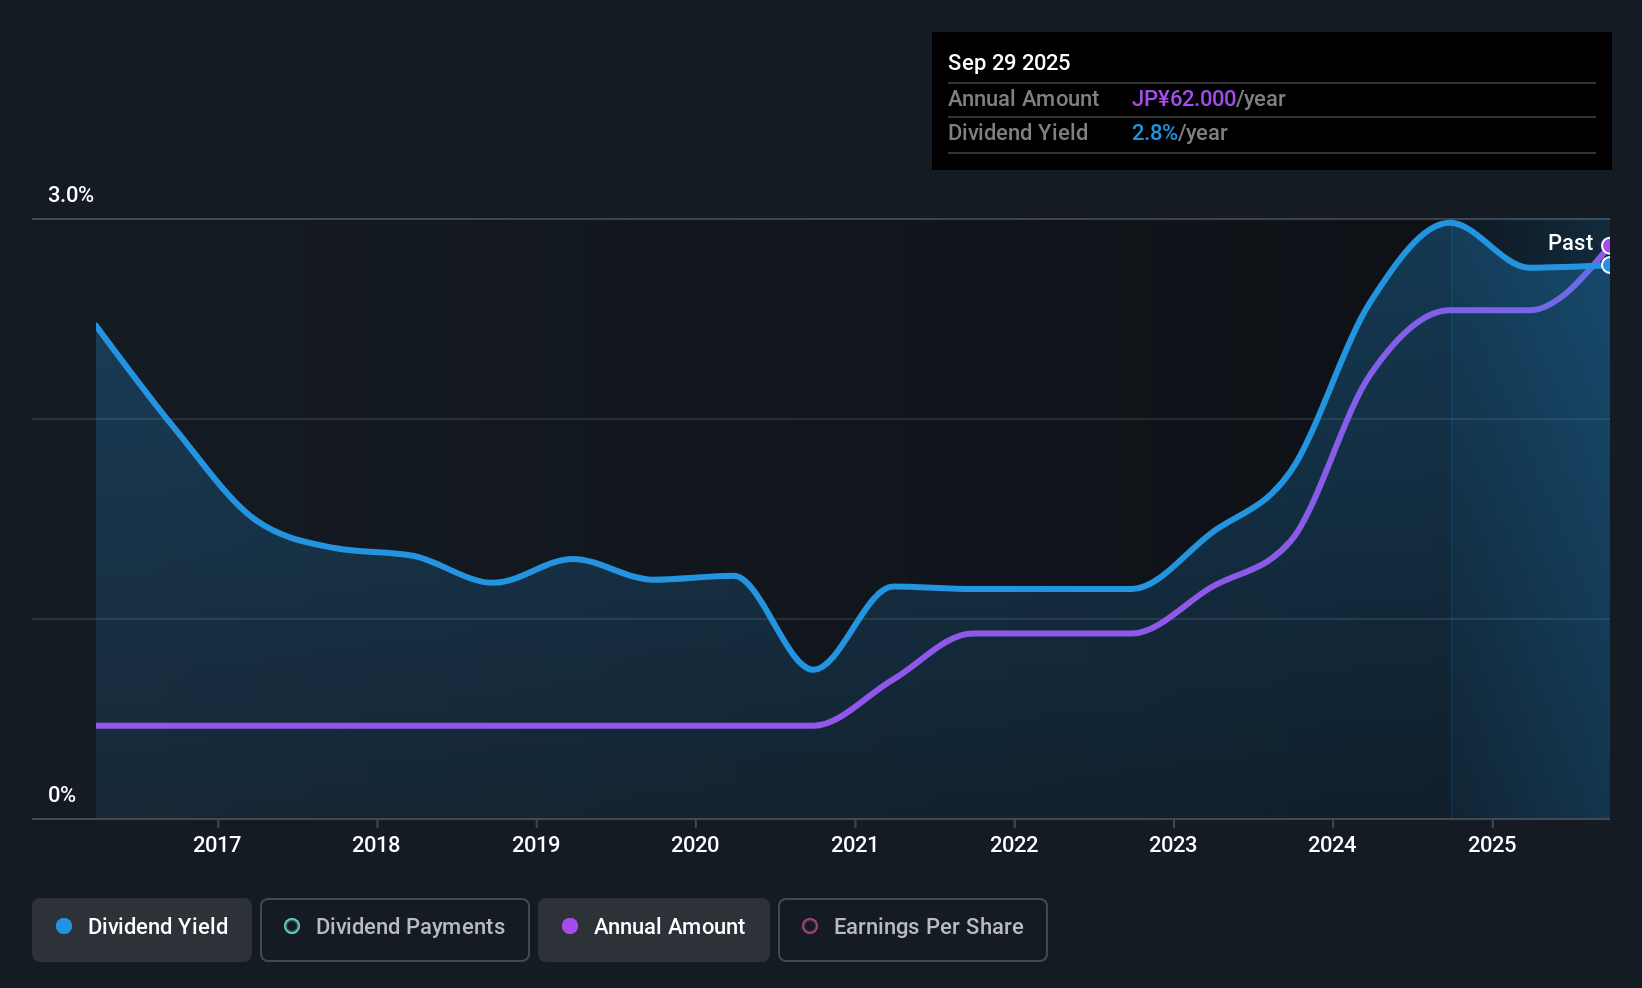The height and width of the screenshot is (988, 1642).
Task: Click the 2017 x-axis label
Action: point(217,845)
